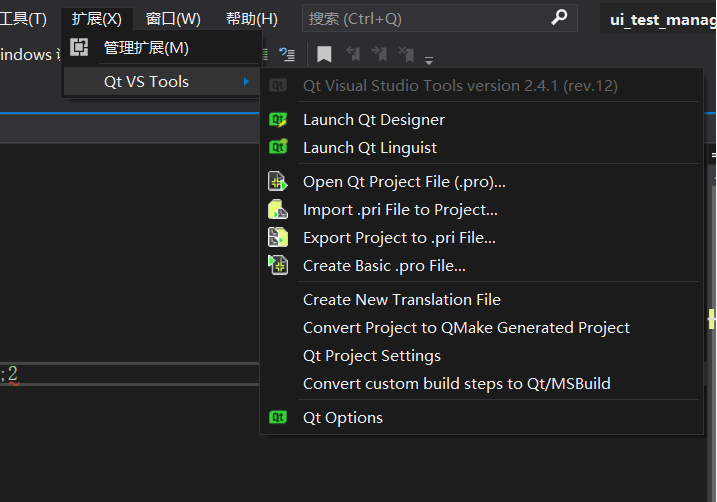Image resolution: width=717 pixels, height=502 pixels.
Task: Go to next bookmark
Action: (x=379, y=54)
